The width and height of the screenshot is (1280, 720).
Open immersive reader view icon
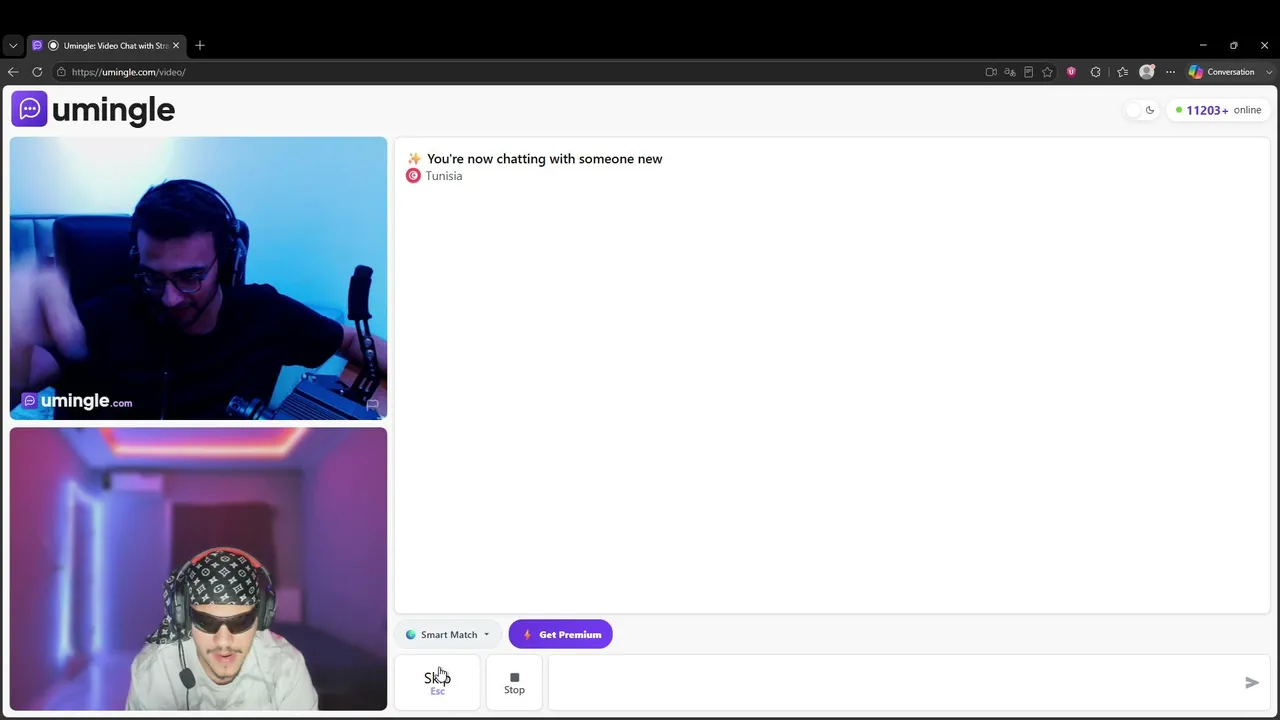pyautogui.click(x=1028, y=72)
